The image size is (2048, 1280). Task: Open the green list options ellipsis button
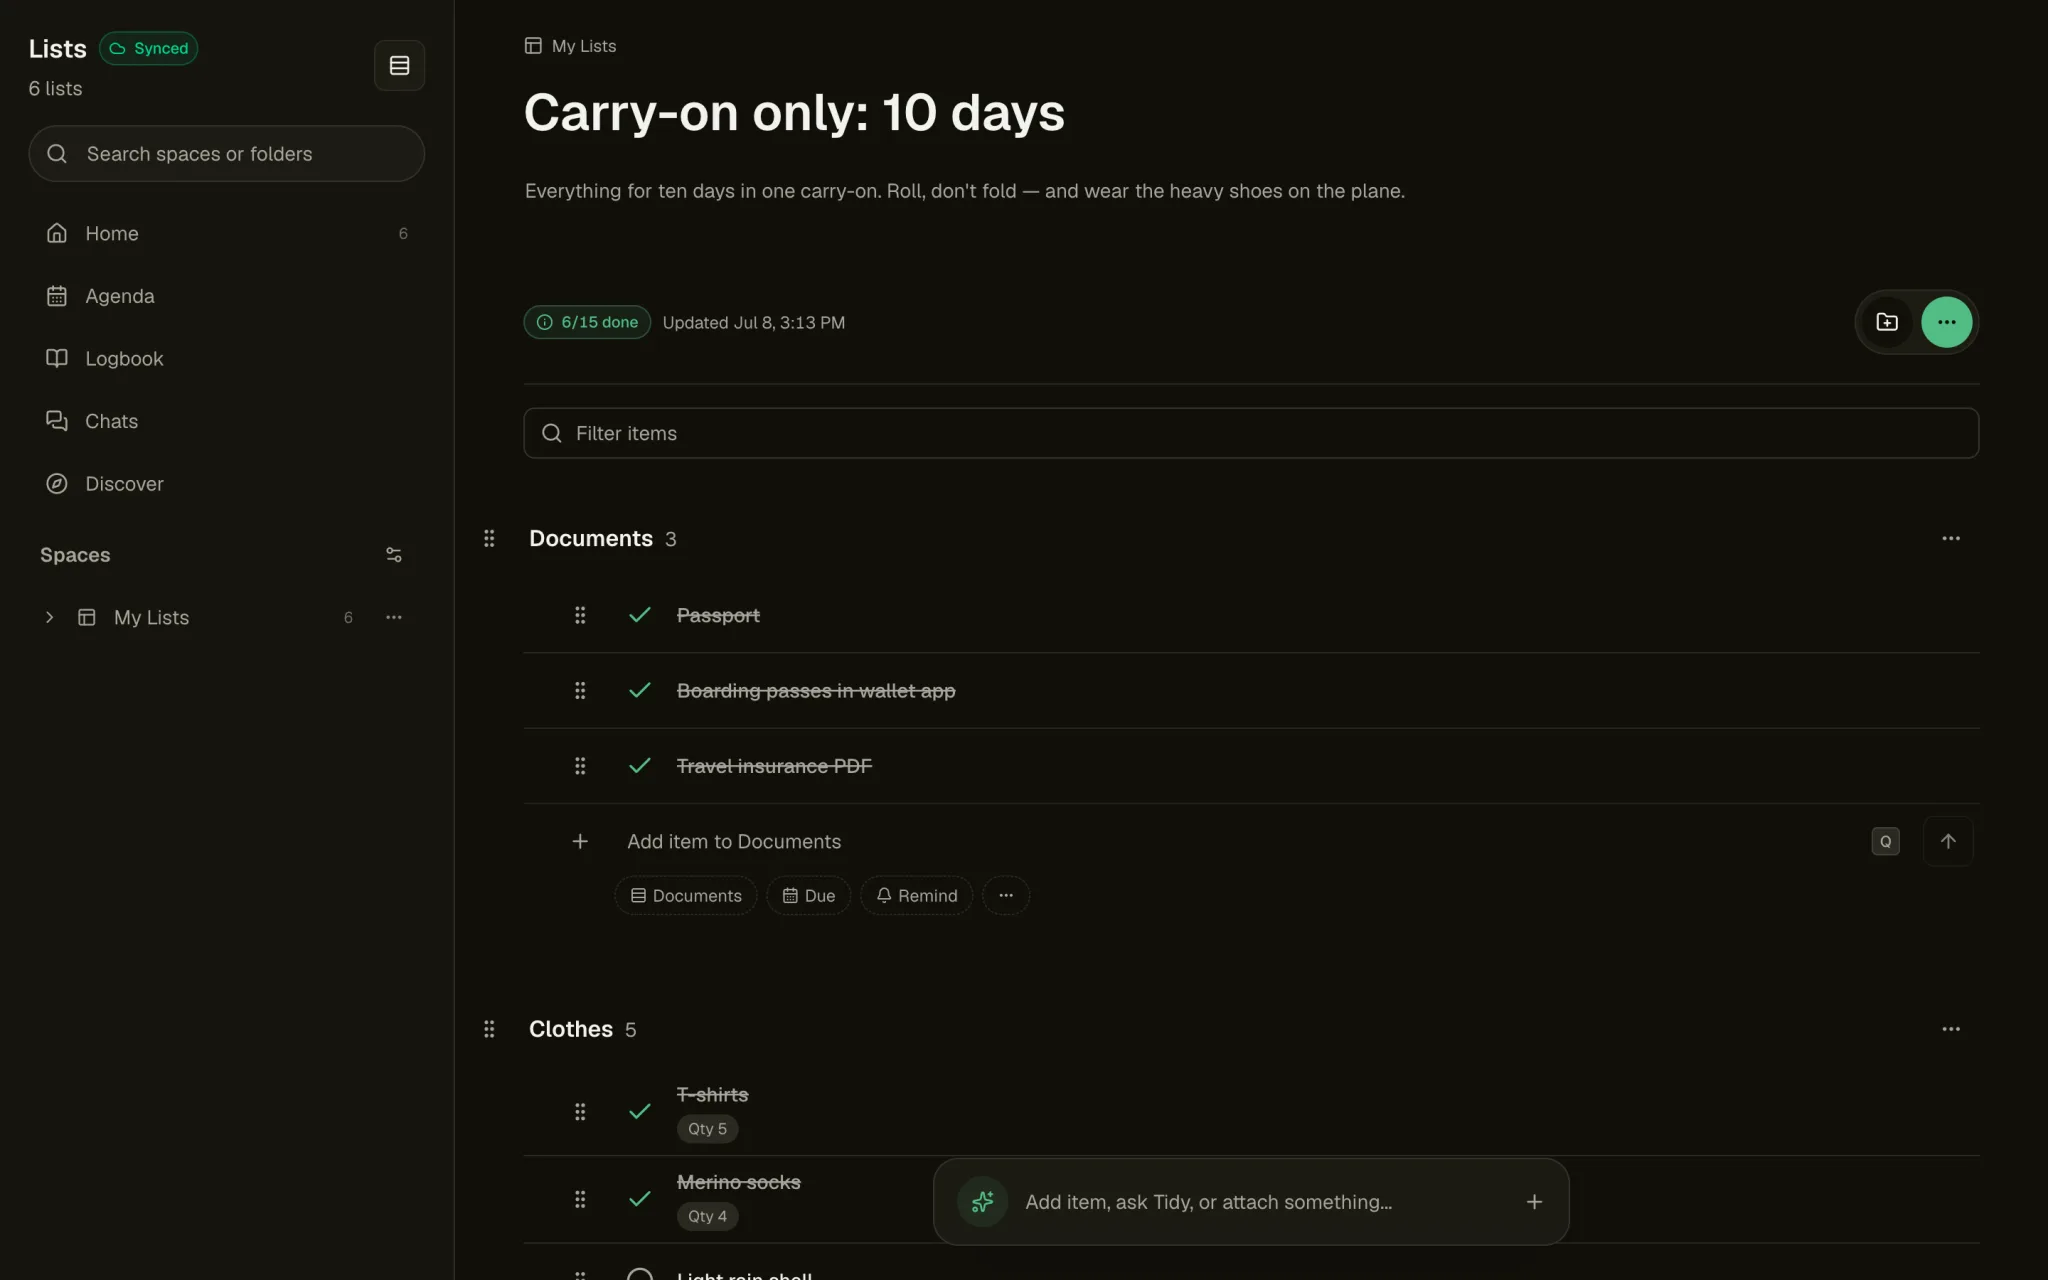tap(1946, 322)
